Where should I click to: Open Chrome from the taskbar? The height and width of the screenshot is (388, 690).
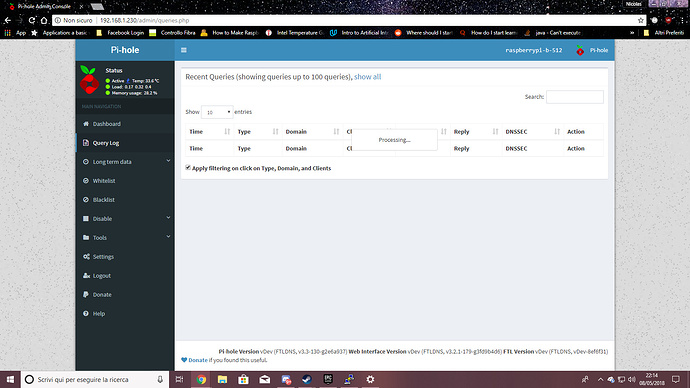[201, 379]
